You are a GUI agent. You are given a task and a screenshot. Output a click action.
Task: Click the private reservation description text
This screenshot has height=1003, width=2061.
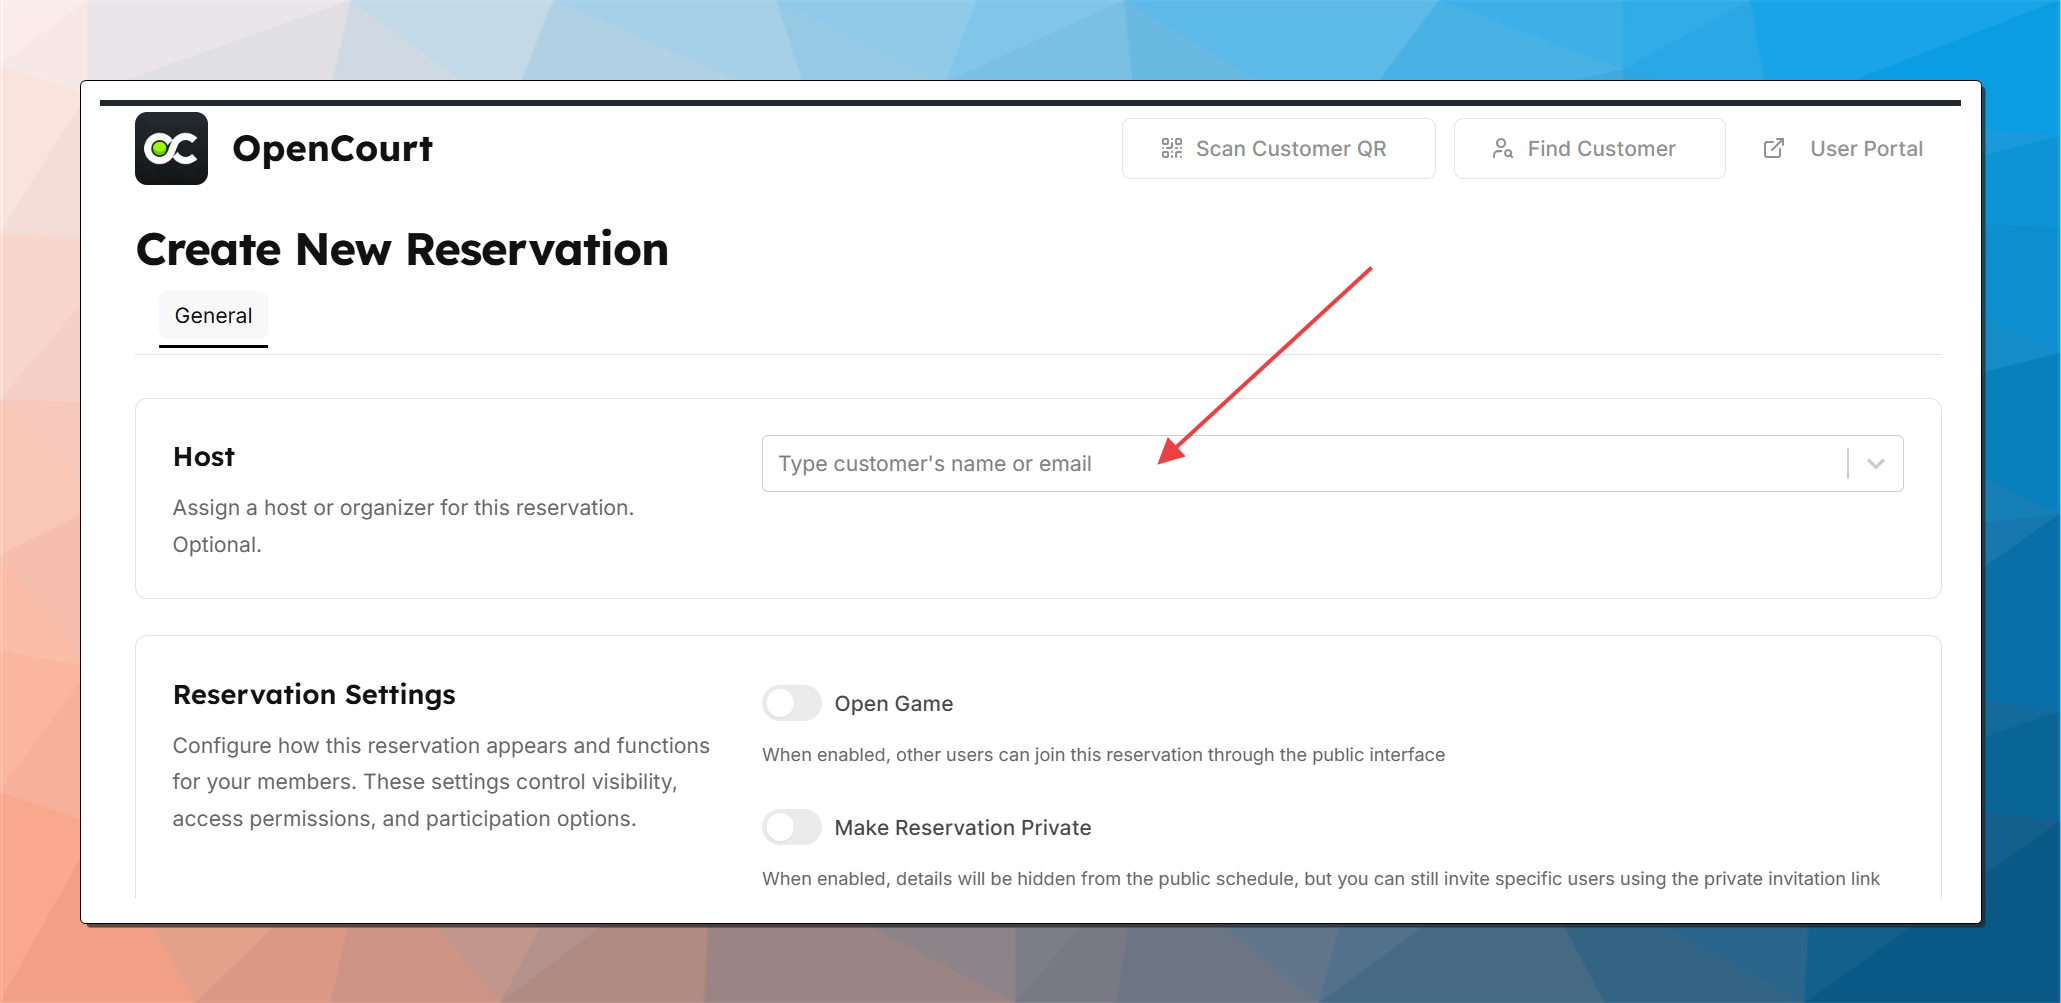point(1320,879)
